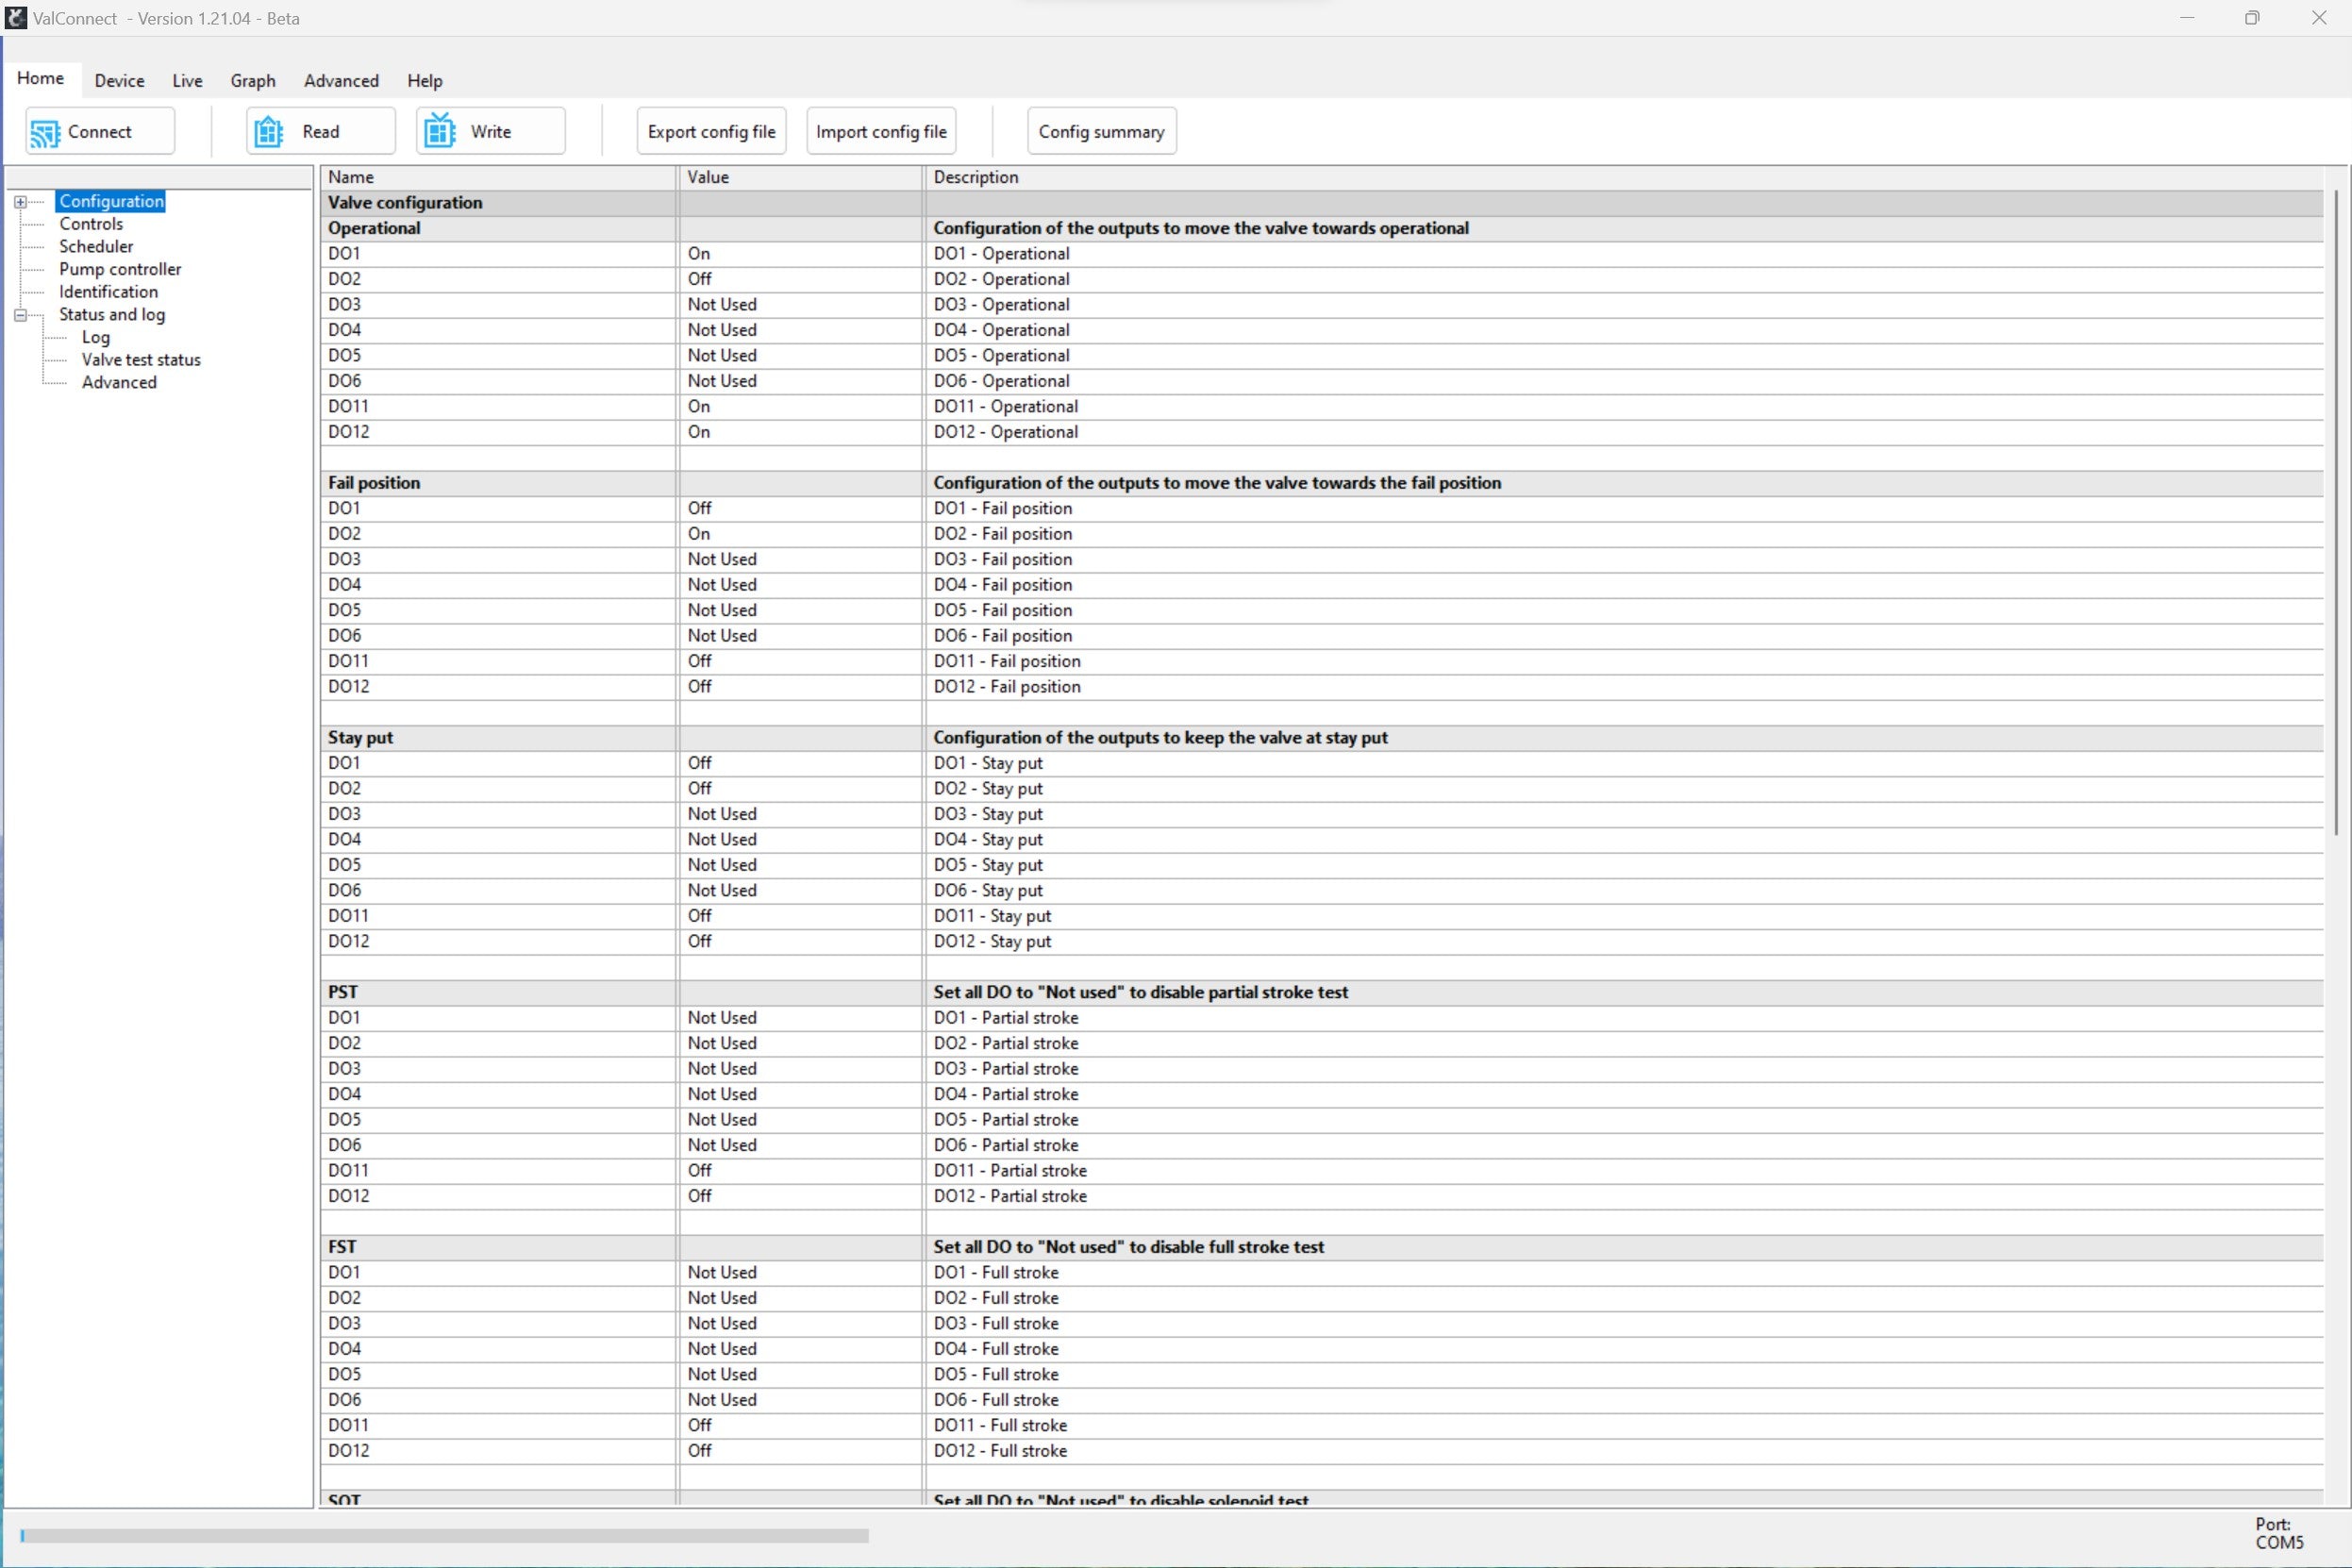The image size is (2352, 1568).
Task: Select Configuration in the tree
Action: tap(111, 202)
